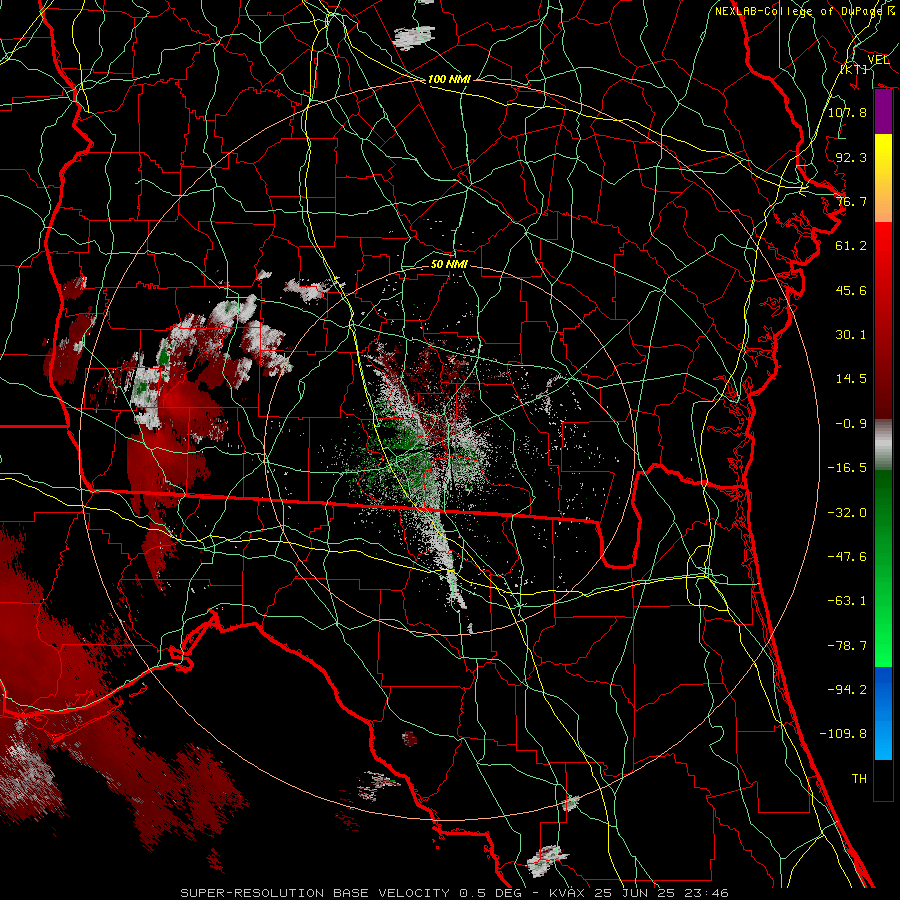This screenshot has width=900, height=900.
Task: Click the VEL legend title
Action: click(878, 60)
